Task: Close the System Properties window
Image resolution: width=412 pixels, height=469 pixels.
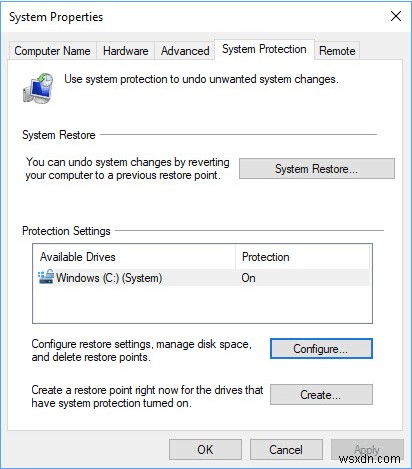Action: (396, 16)
